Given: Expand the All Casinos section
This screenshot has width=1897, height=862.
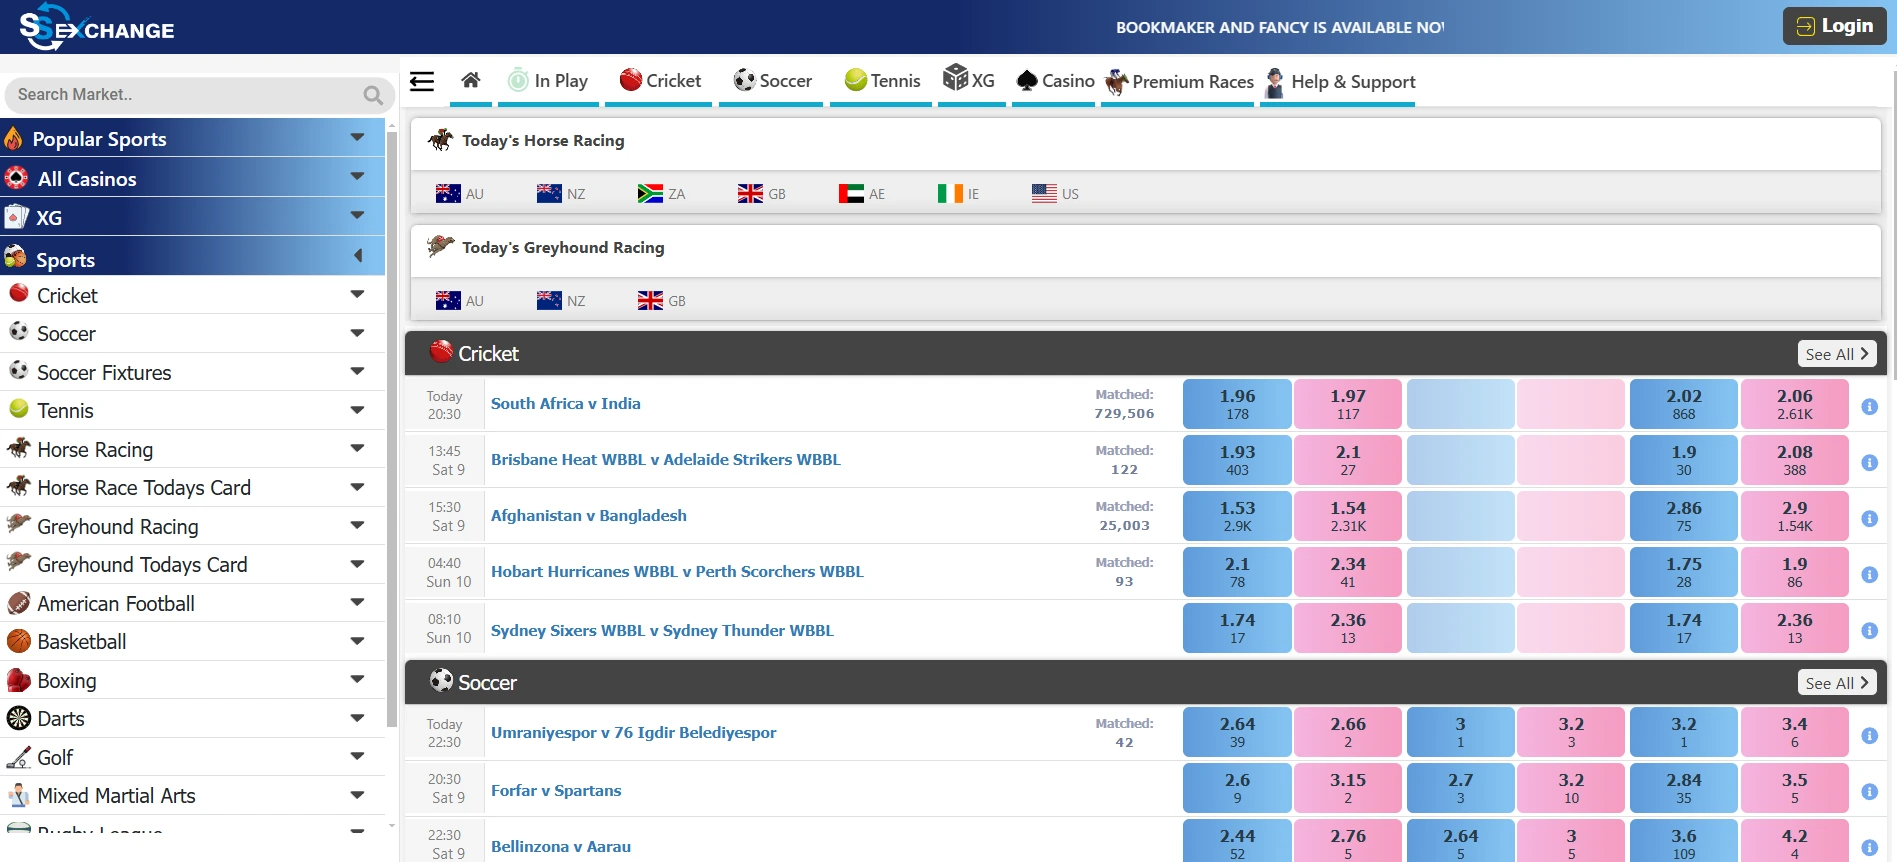Looking at the screenshot, I should pos(192,178).
